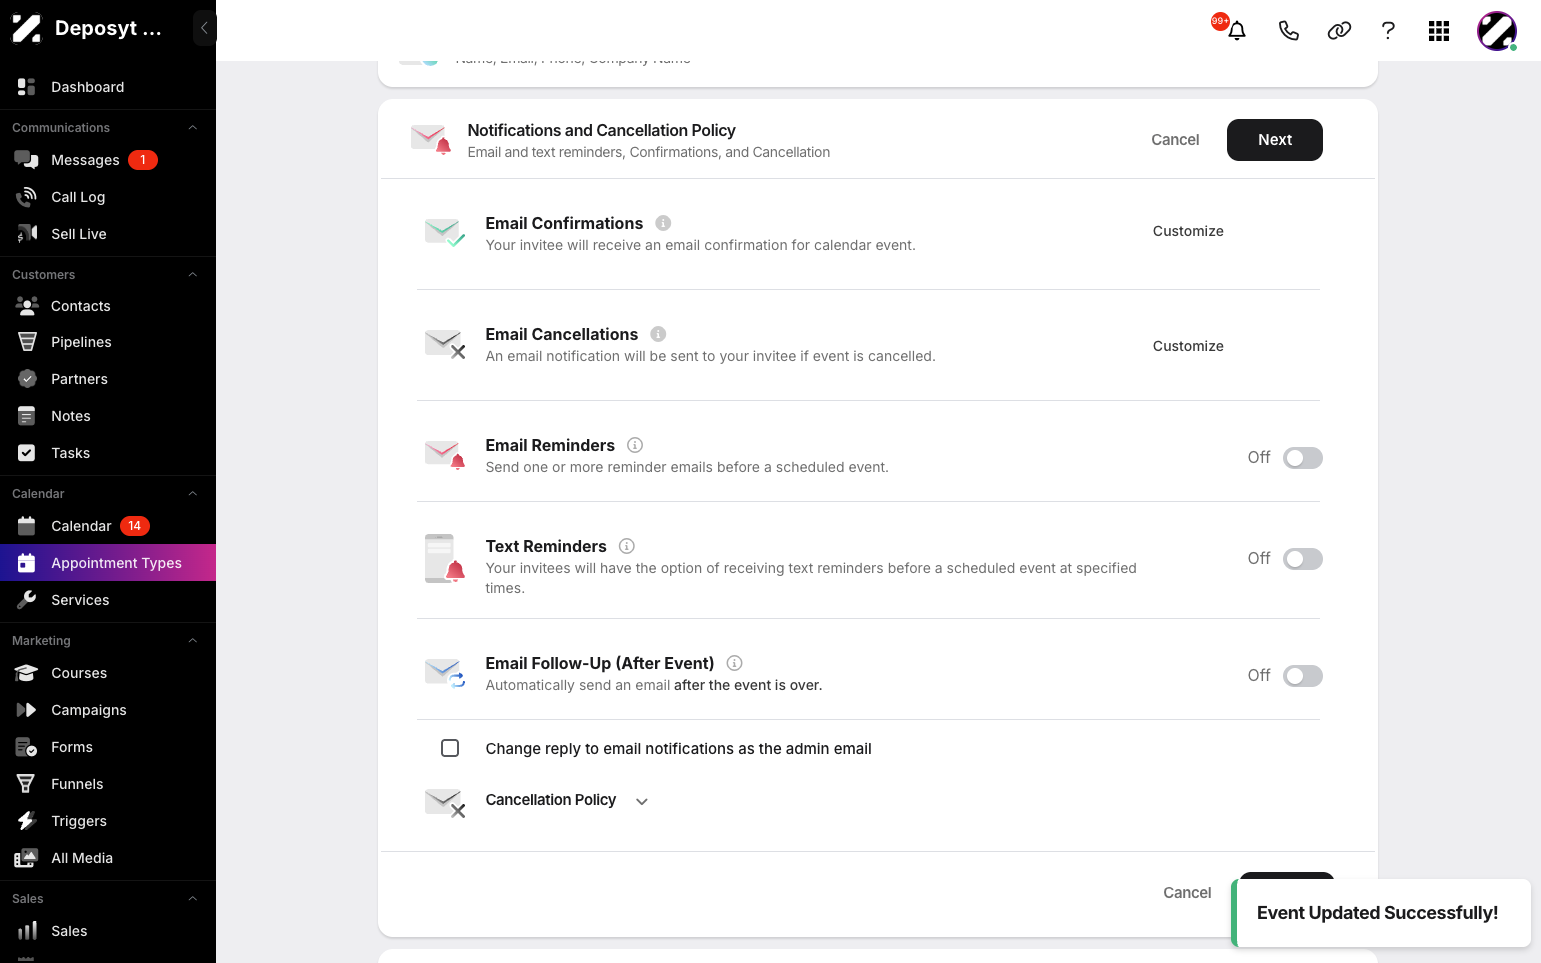Screen dimensions: 1541x963
Task: Customize the Email Cancellations
Action: click(1188, 346)
